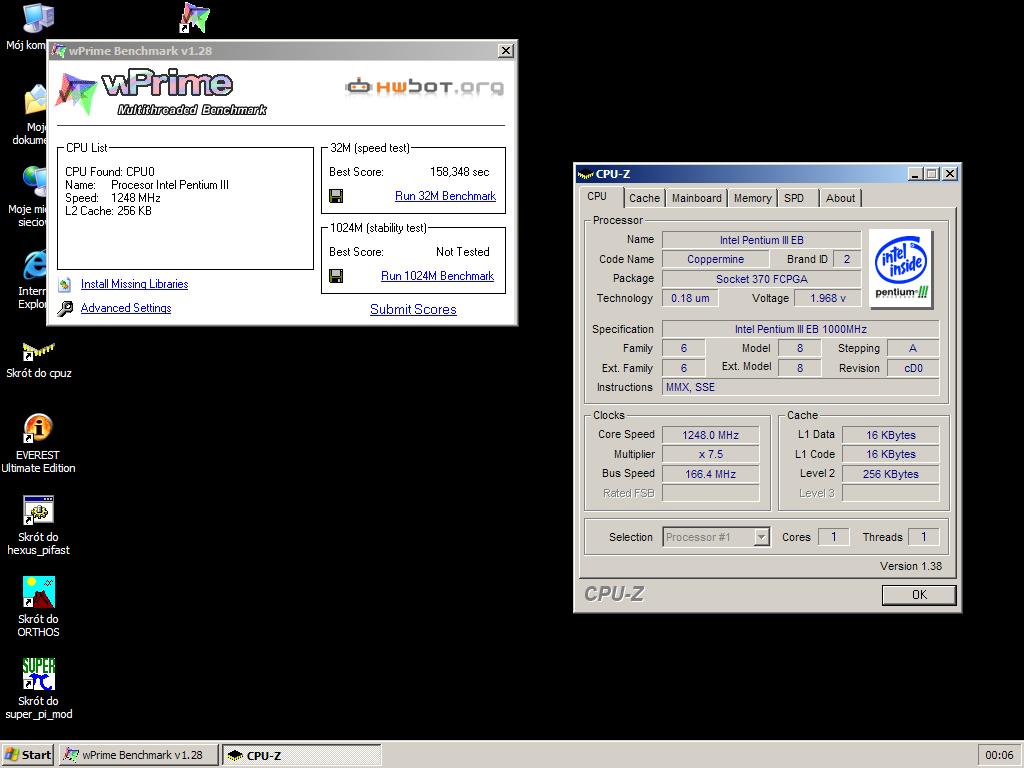Click the Cores value field
1024x768 pixels.
[x=833, y=537]
